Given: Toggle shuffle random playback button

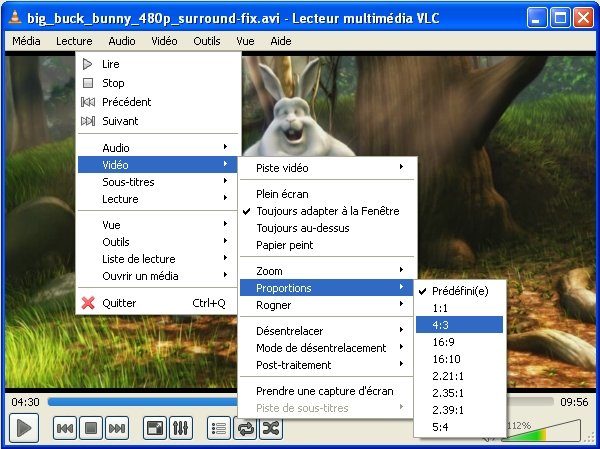Looking at the screenshot, I should coord(271,428).
